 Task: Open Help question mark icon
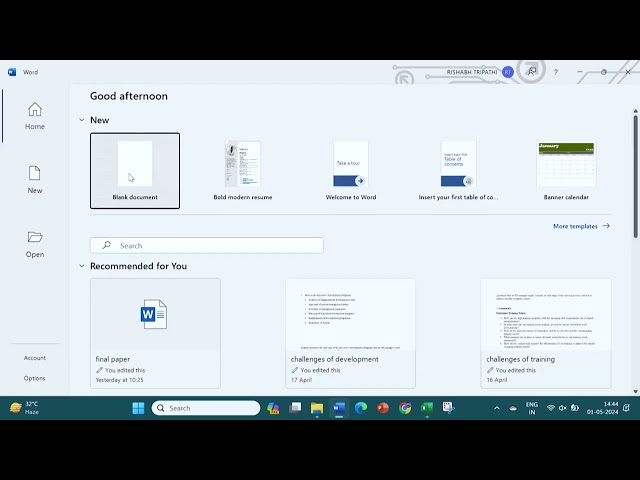[x=556, y=72]
